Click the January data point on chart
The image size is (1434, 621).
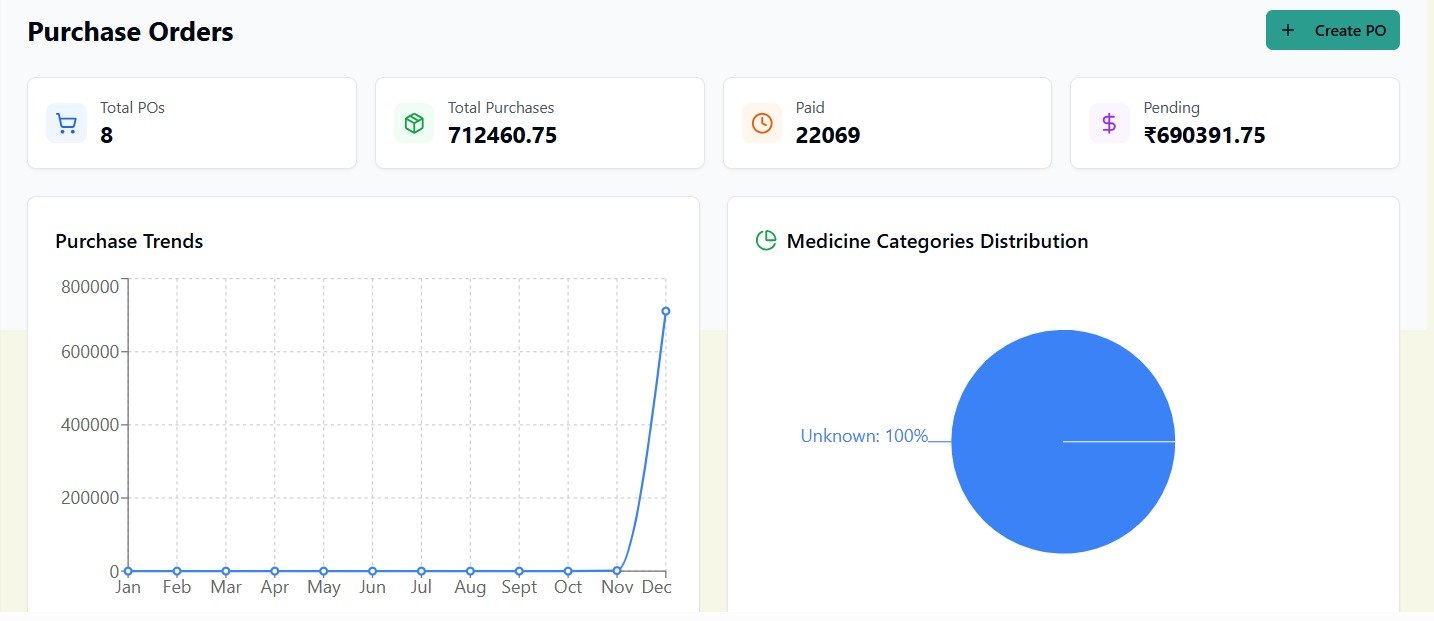tap(128, 571)
